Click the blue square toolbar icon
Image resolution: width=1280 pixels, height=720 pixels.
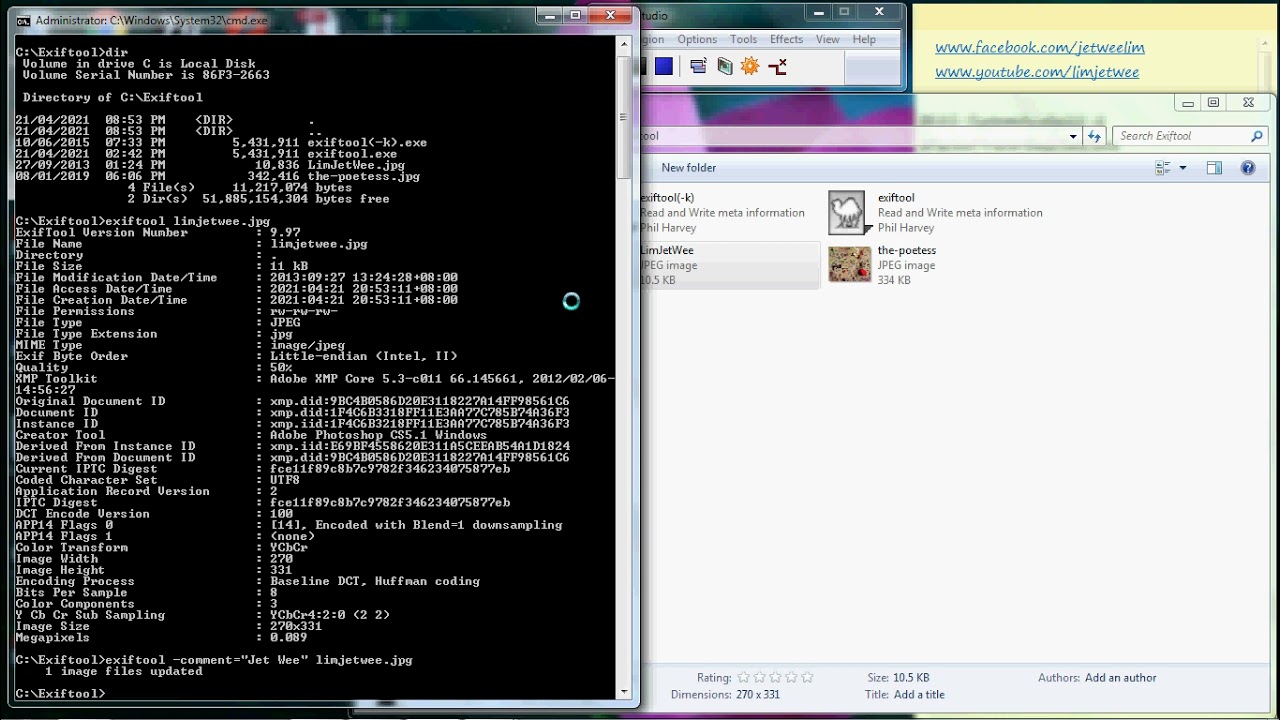point(664,67)
